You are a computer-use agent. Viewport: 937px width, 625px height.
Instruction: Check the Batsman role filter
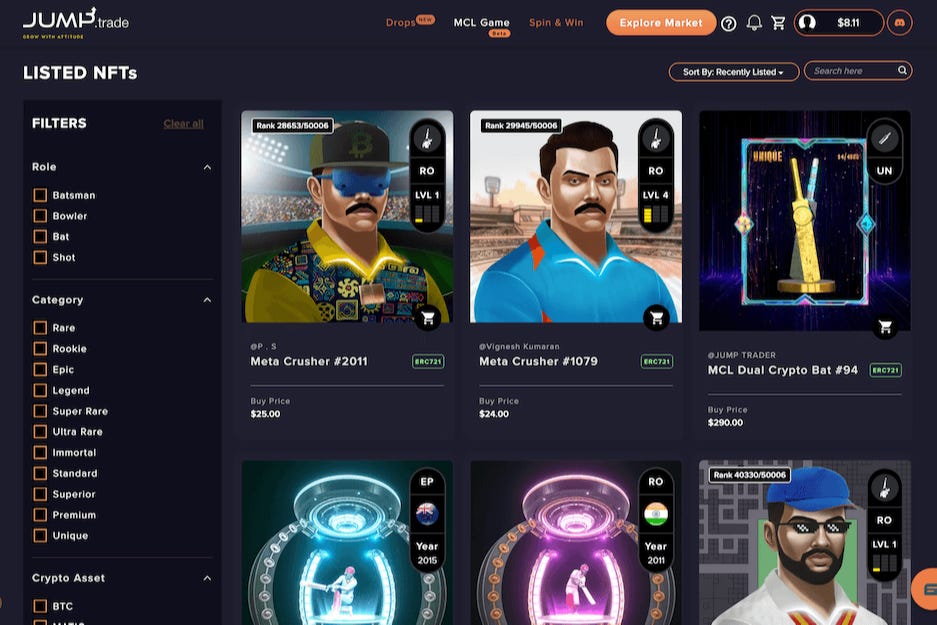(x=40, y=195)
